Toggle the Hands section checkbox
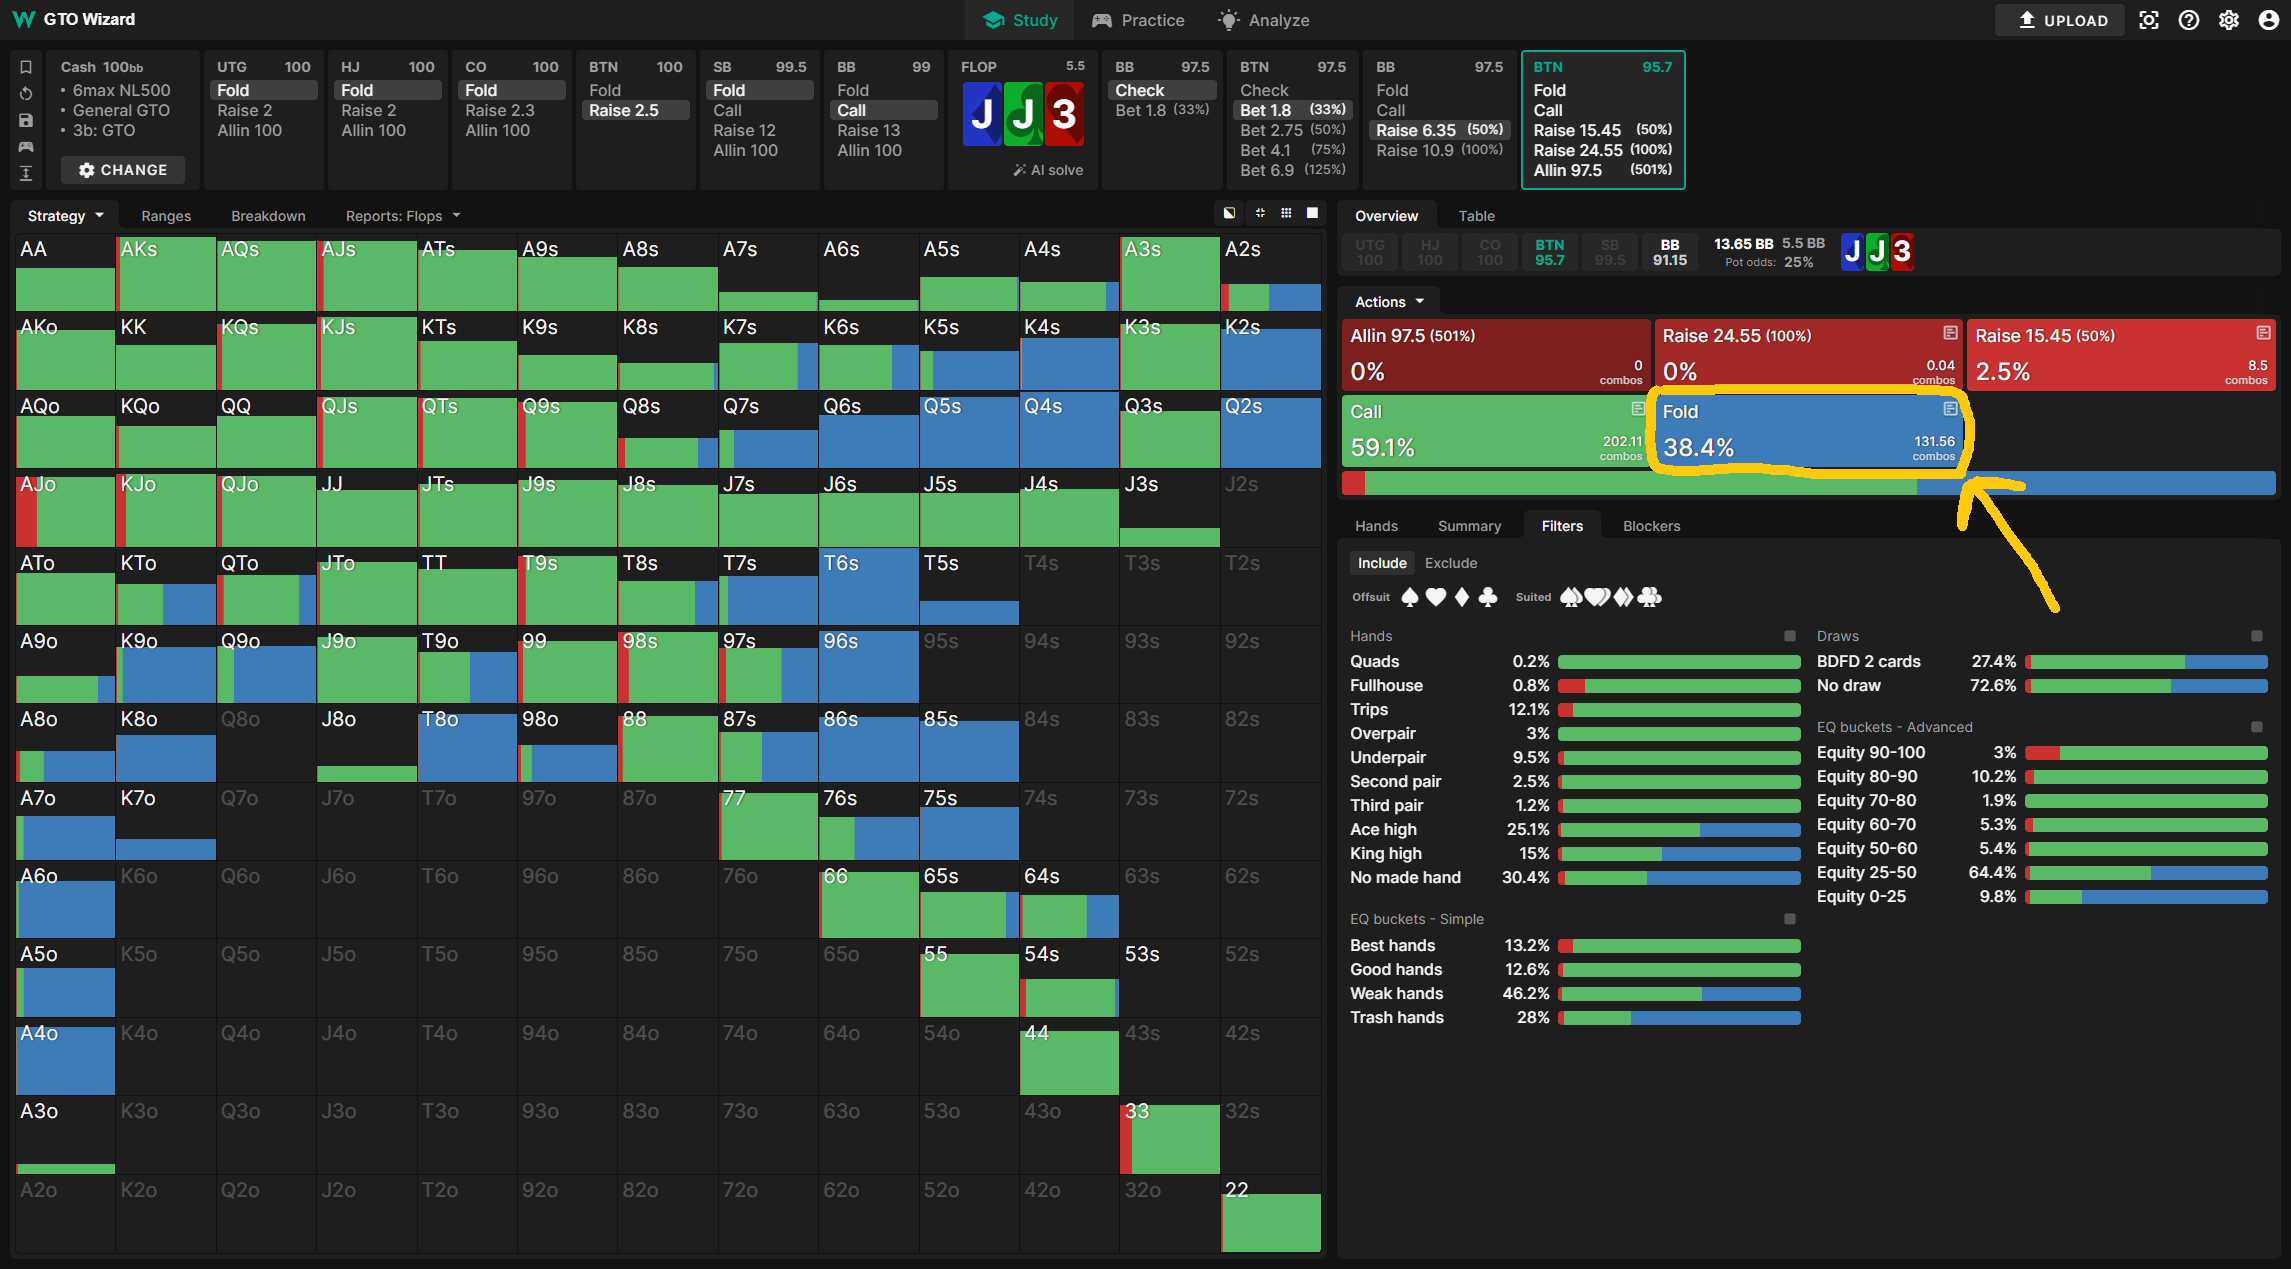The image size is (2291, 1269). pyautogui.click(x=1790, y=636)
